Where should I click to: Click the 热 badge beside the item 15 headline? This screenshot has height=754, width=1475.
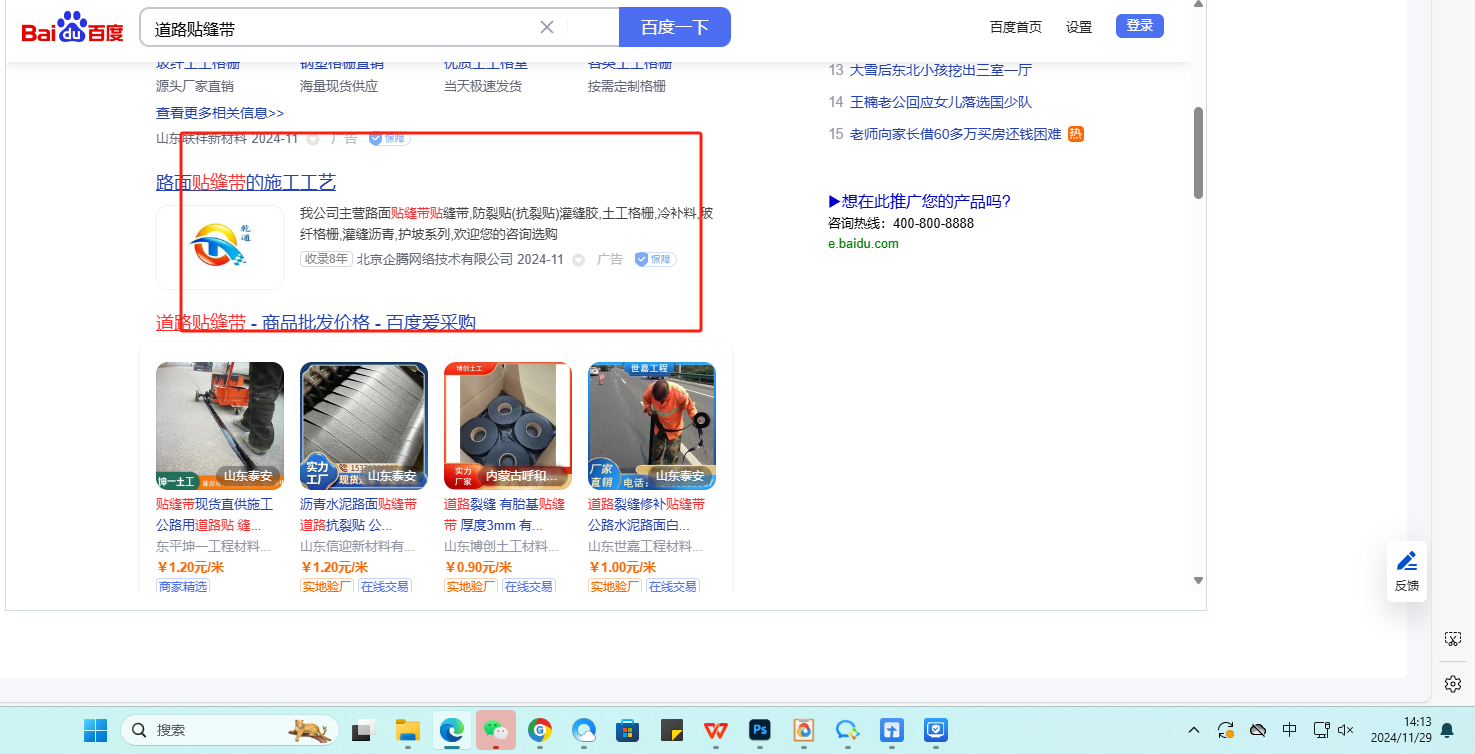[x=1076, y=134]
